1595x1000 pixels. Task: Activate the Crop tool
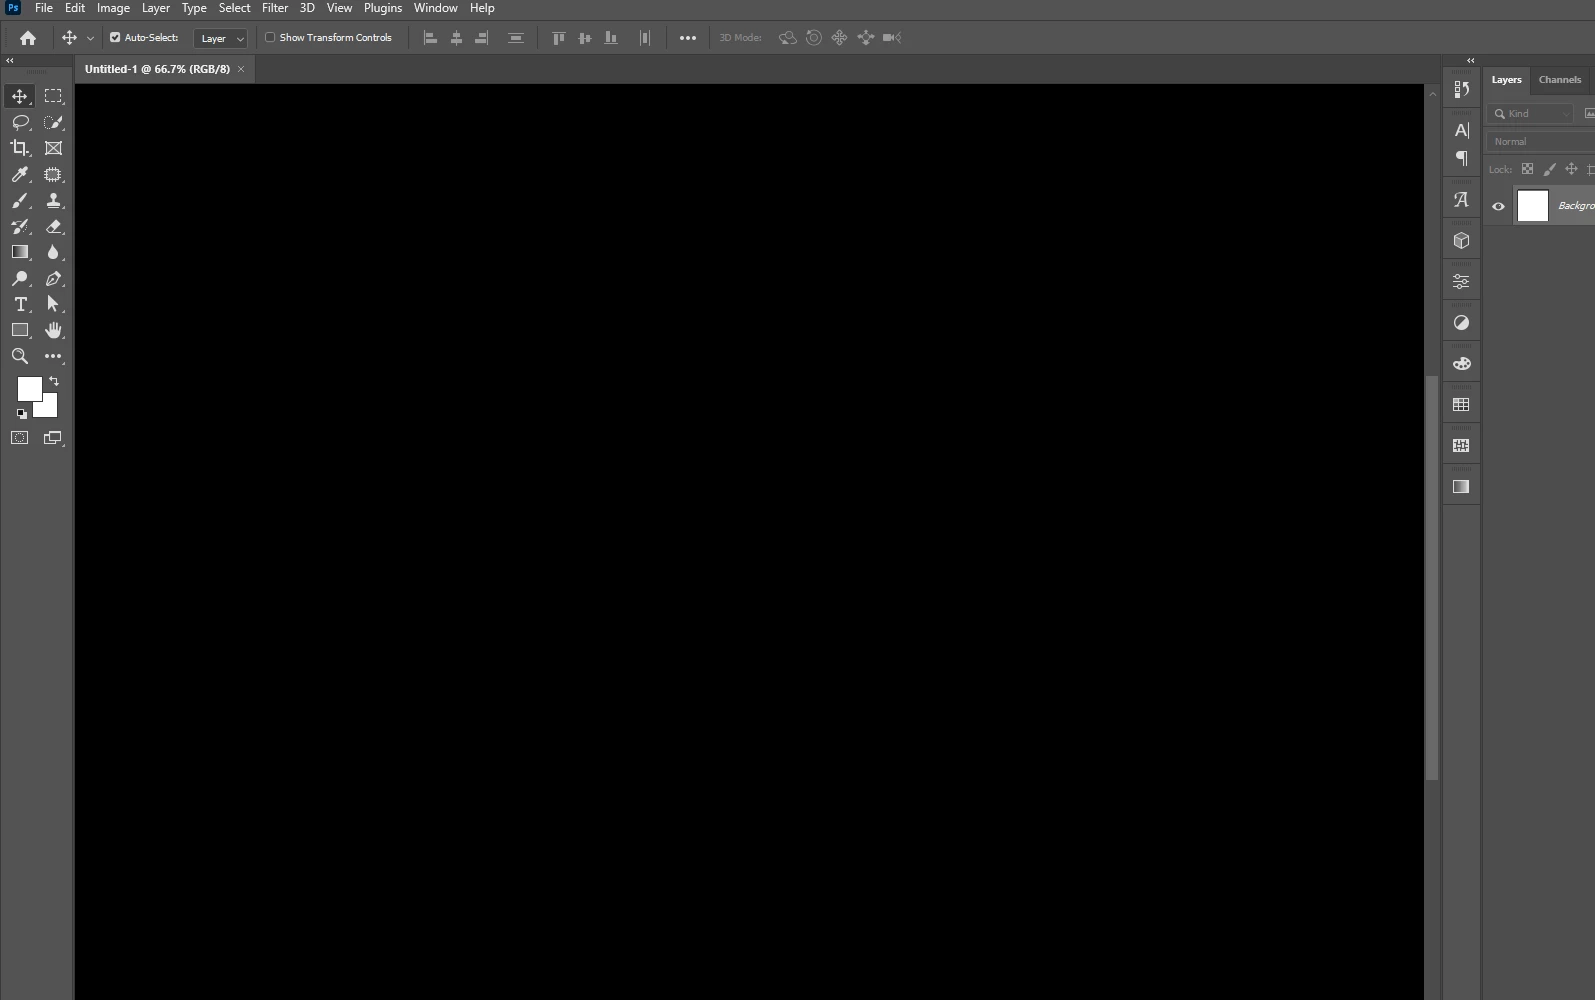click(20, 148)
